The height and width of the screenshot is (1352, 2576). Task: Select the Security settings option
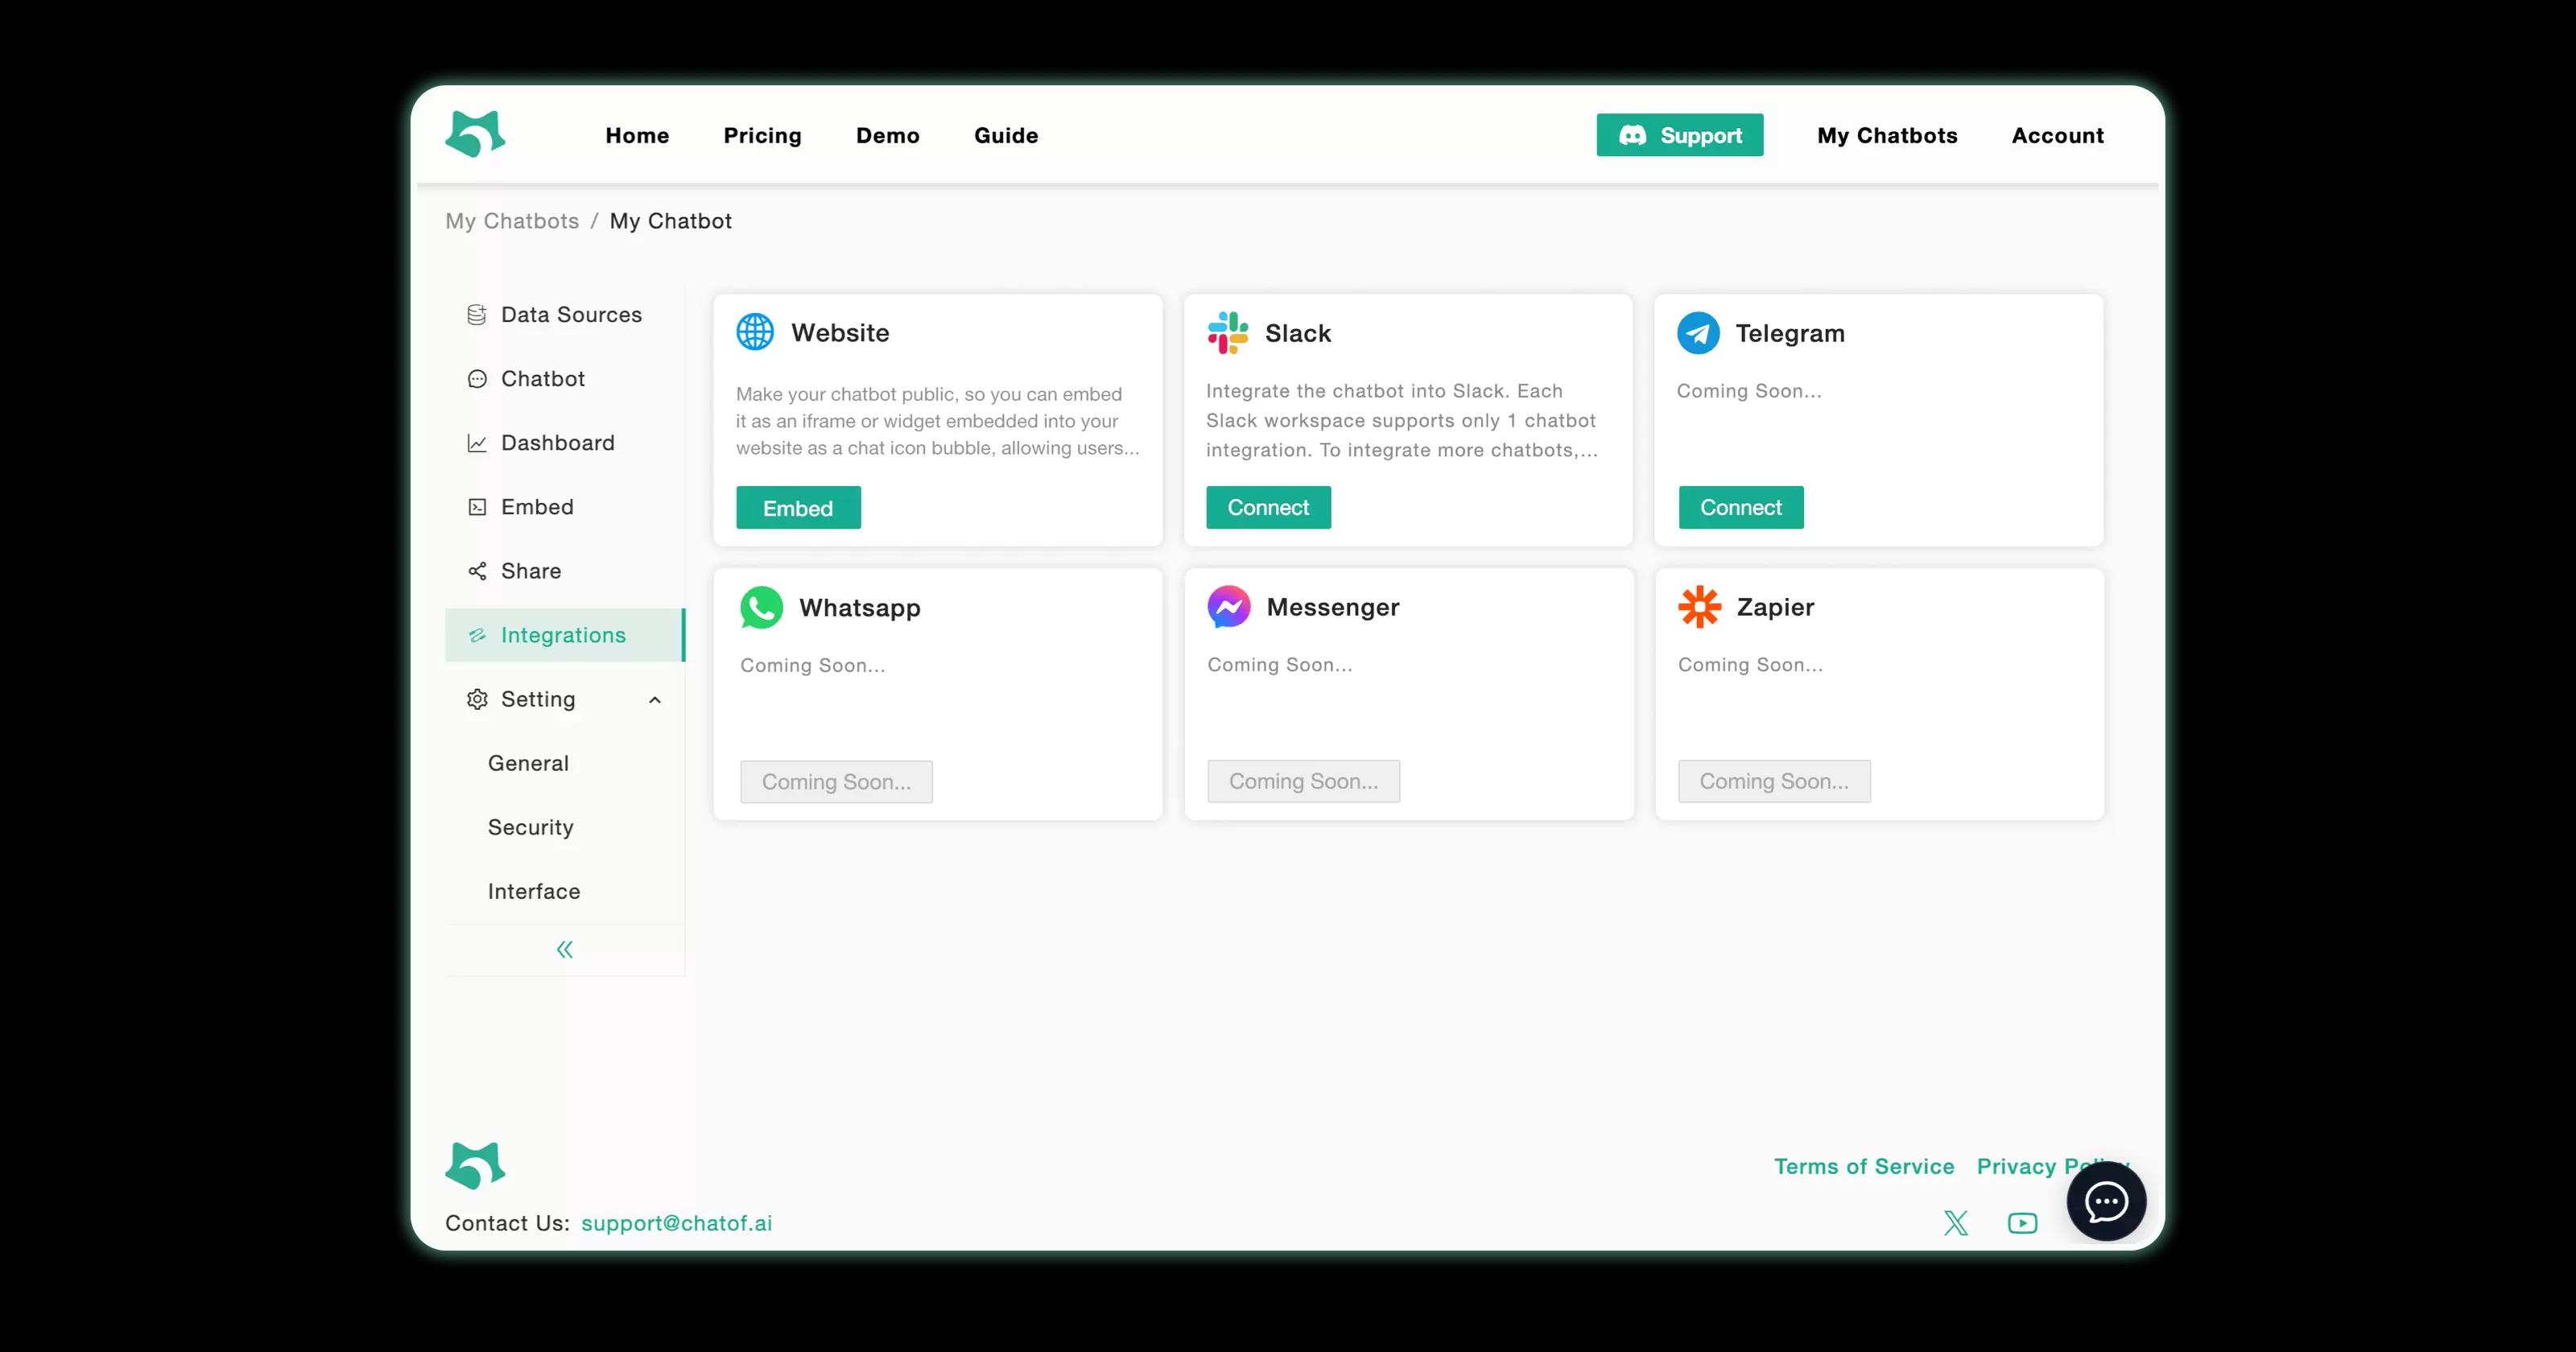point(530,826)
